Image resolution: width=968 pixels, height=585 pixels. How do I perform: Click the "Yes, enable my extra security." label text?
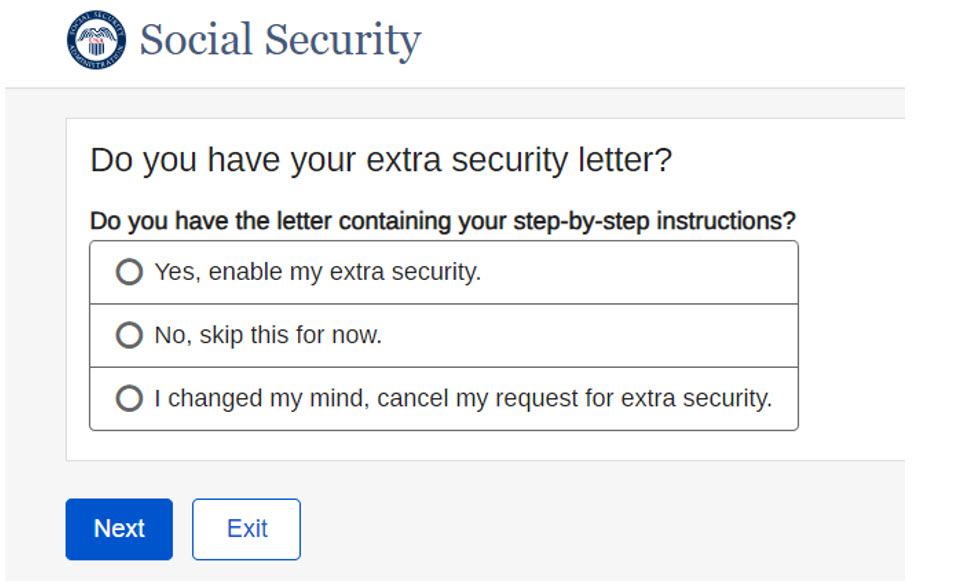point(317,272)
